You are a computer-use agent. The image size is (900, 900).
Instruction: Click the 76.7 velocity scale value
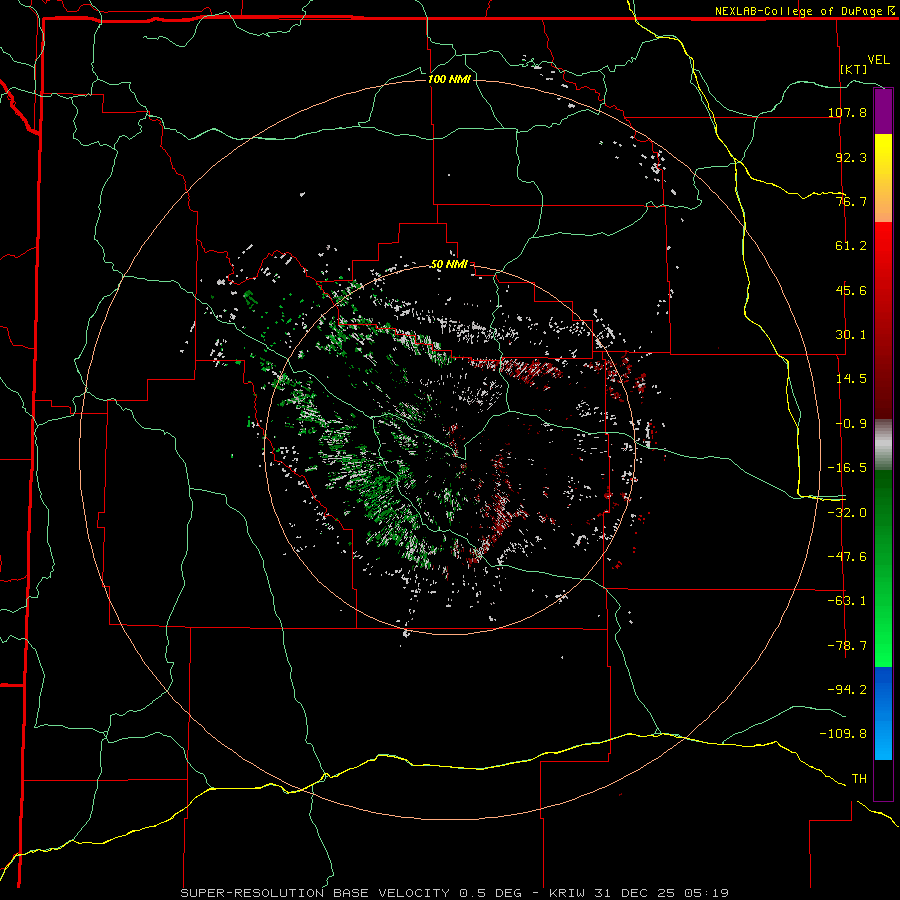click(851, 201)
